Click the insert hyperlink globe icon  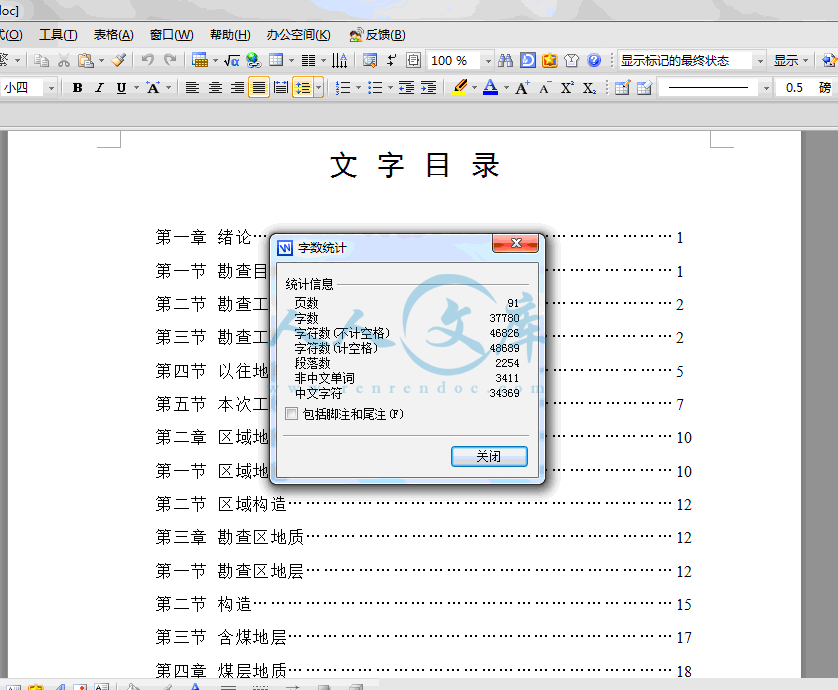(253, 60)
